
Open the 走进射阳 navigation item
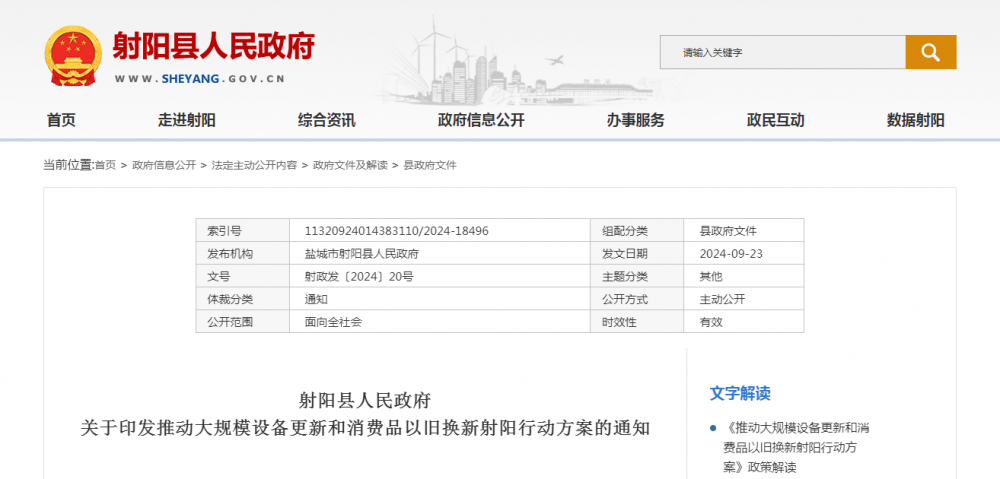[x=187, y=120]
